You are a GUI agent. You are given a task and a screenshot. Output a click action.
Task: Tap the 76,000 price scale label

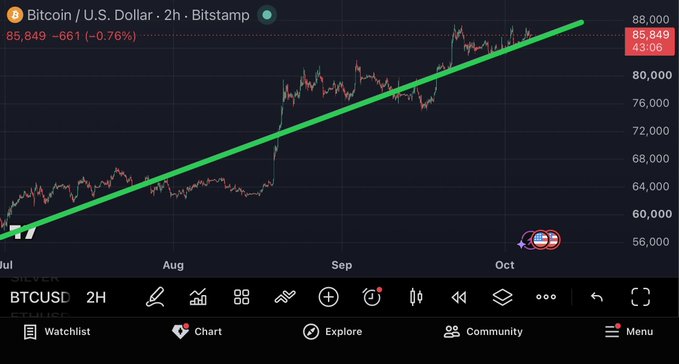pos(650,103)
